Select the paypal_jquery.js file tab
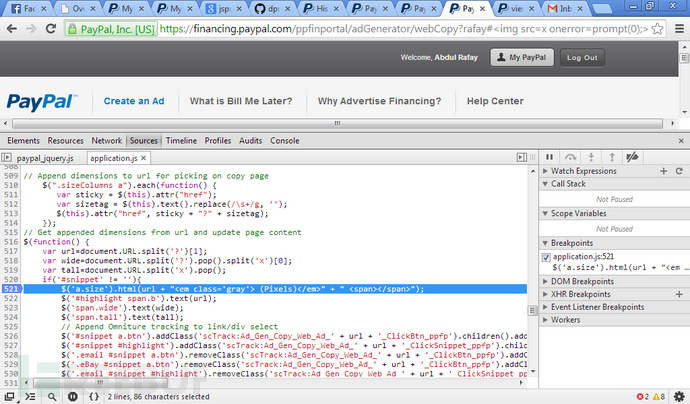The image size is (690, 404). (x=45, y=158)
